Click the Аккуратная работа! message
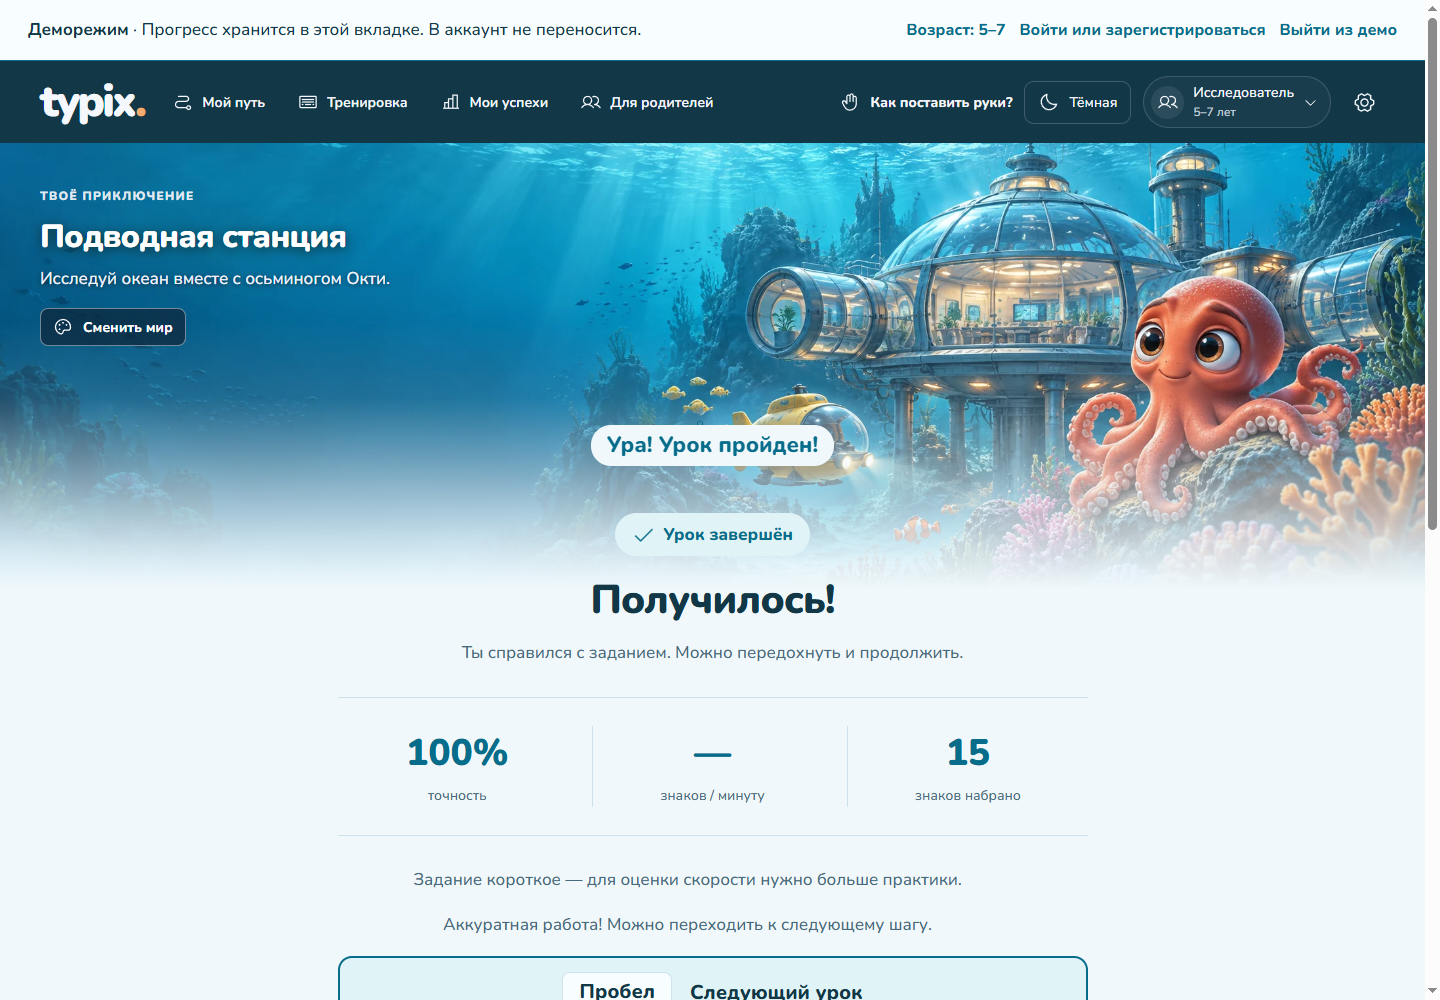The height and width of the screenshot is (1000, 1440). coord(688,925)
